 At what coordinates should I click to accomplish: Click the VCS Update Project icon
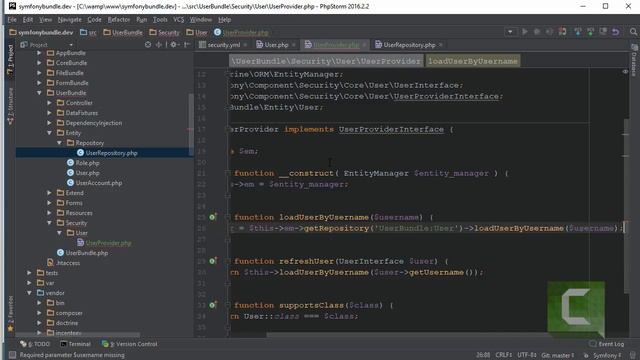[x=578, y=32]
